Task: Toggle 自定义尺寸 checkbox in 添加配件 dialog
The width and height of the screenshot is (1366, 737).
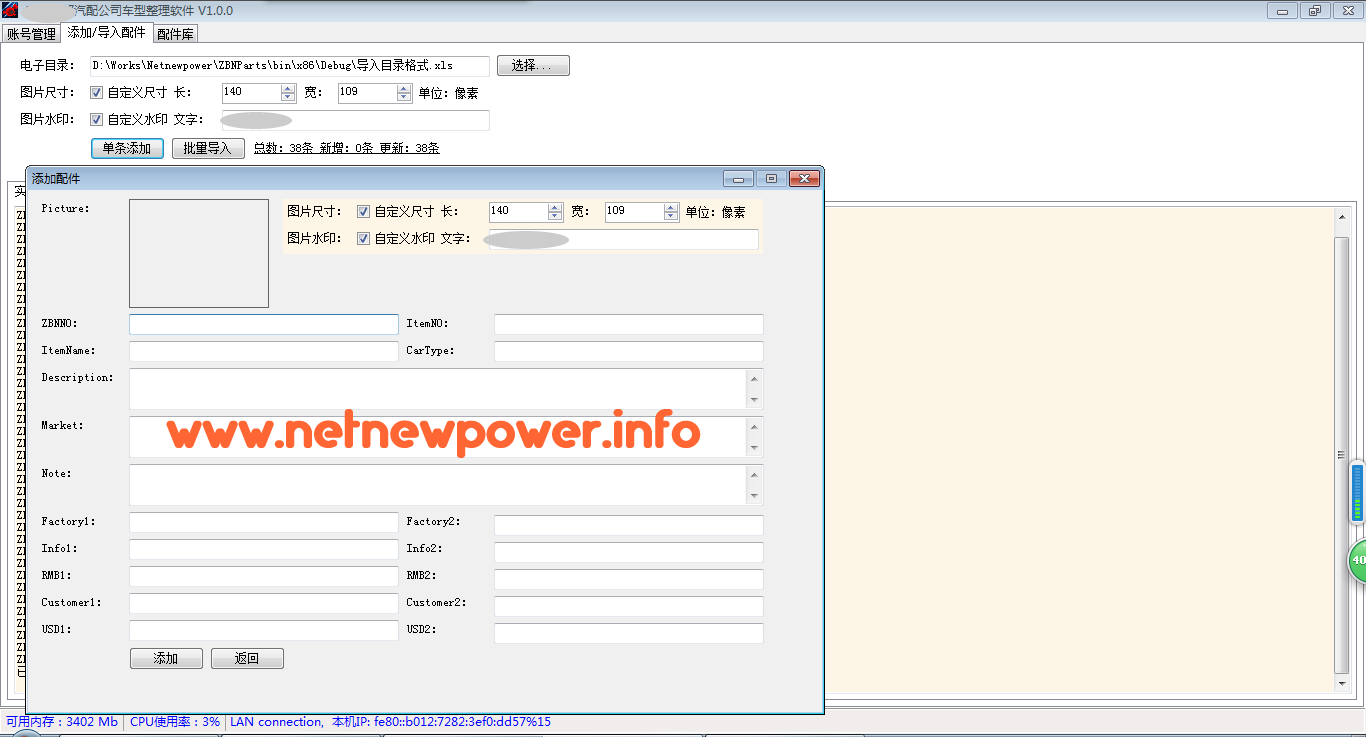Action: tap(364, 212)
